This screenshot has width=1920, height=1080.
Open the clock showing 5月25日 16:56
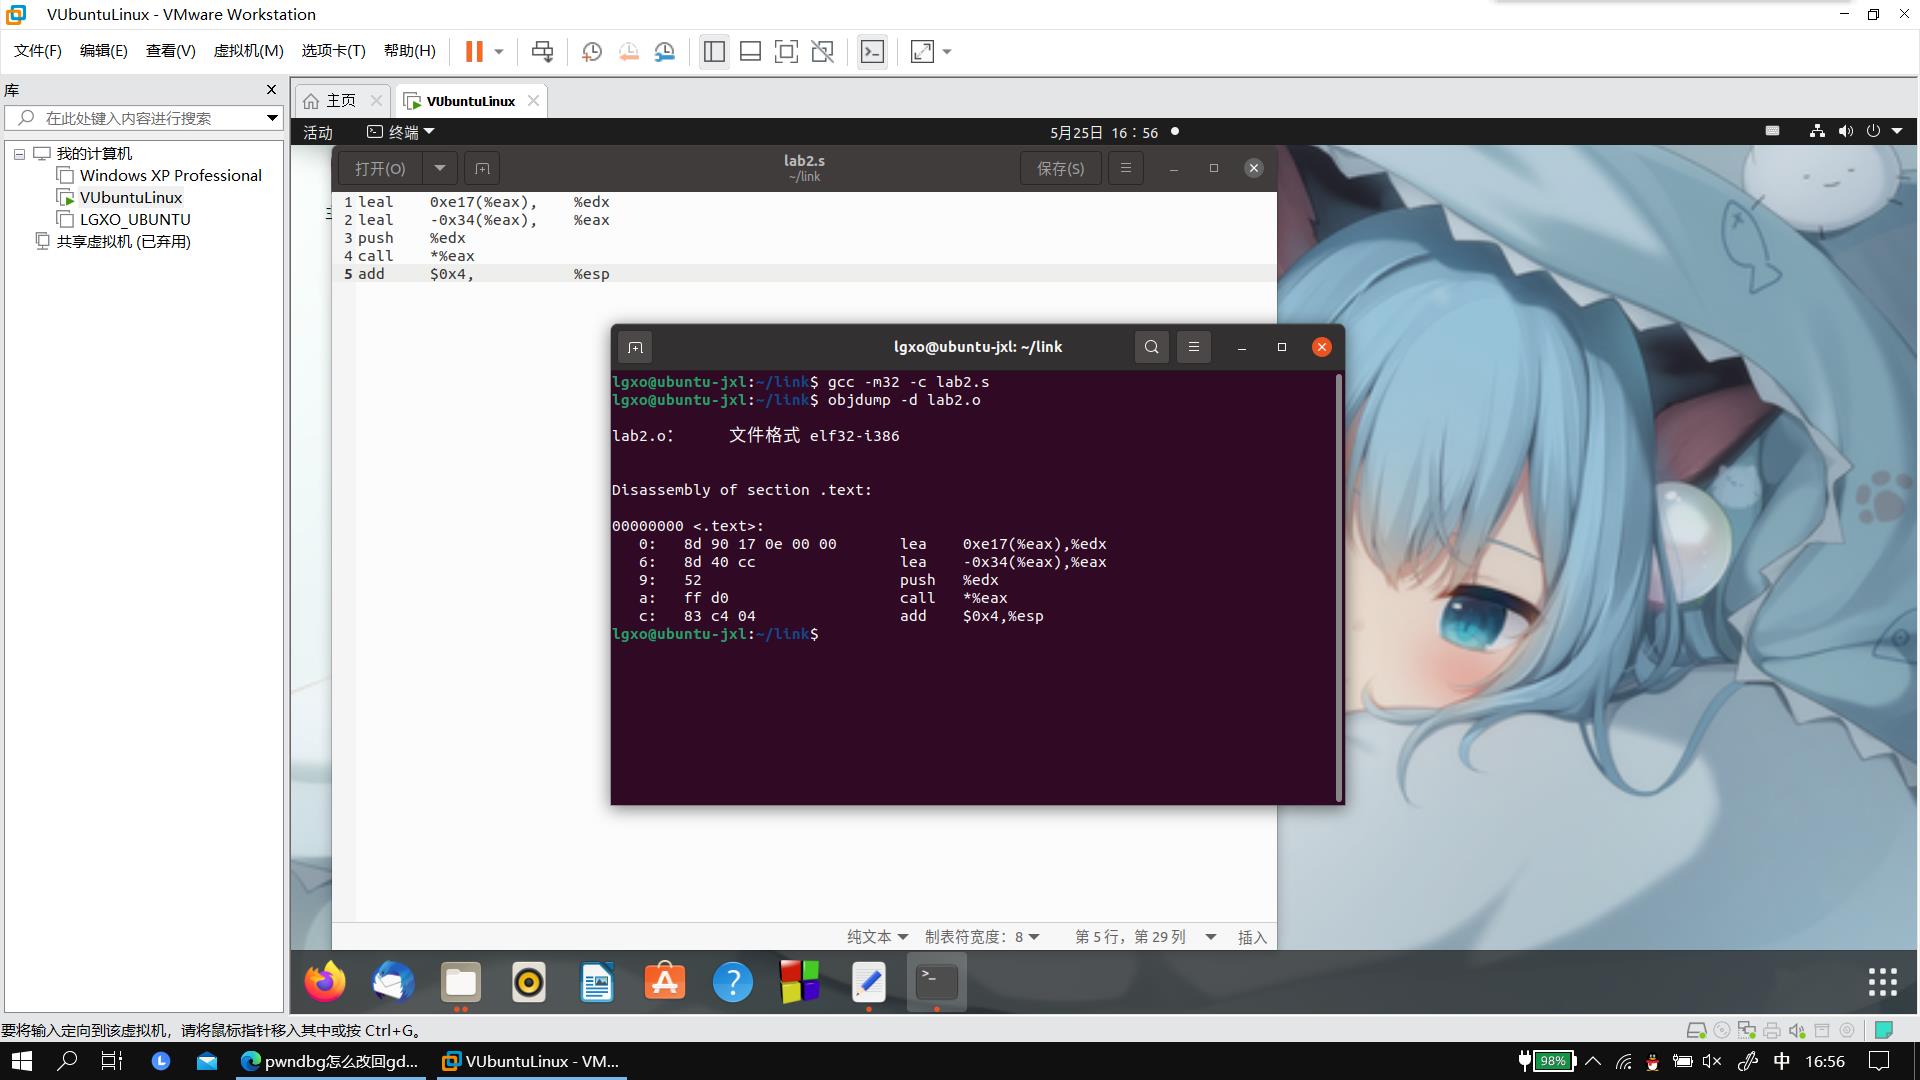point(1104,132)
